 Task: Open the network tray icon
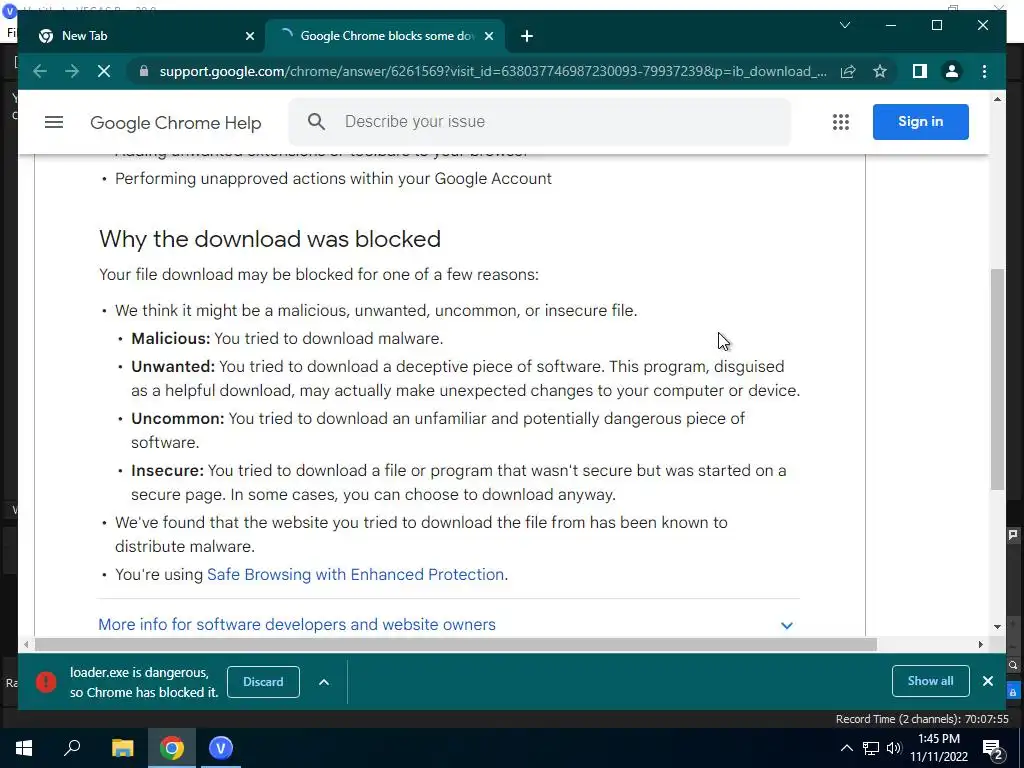point(871,748)
